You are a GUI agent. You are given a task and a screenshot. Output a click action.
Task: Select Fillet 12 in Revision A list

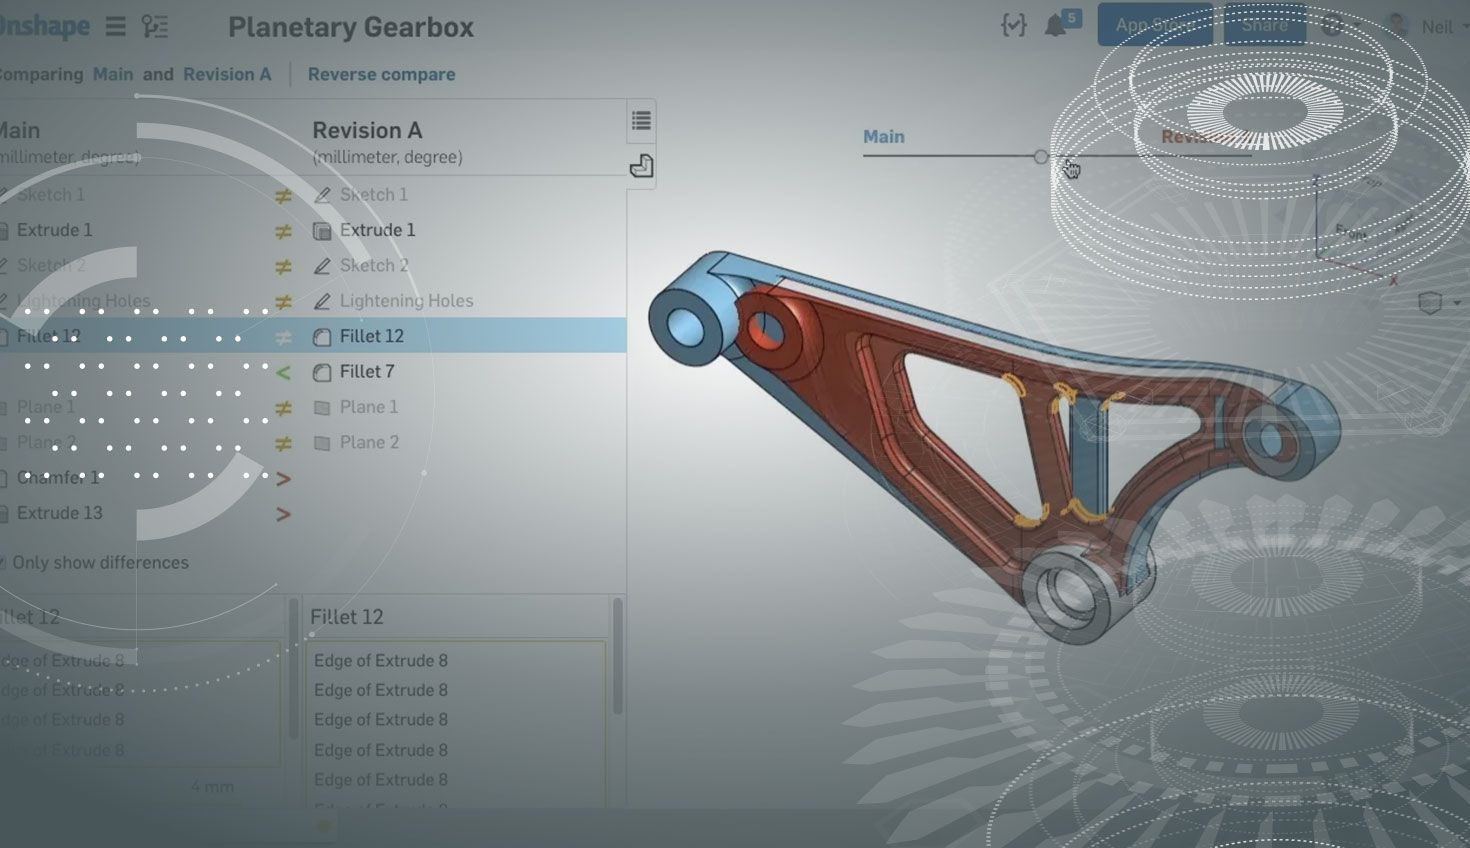[x=371, y=337]
